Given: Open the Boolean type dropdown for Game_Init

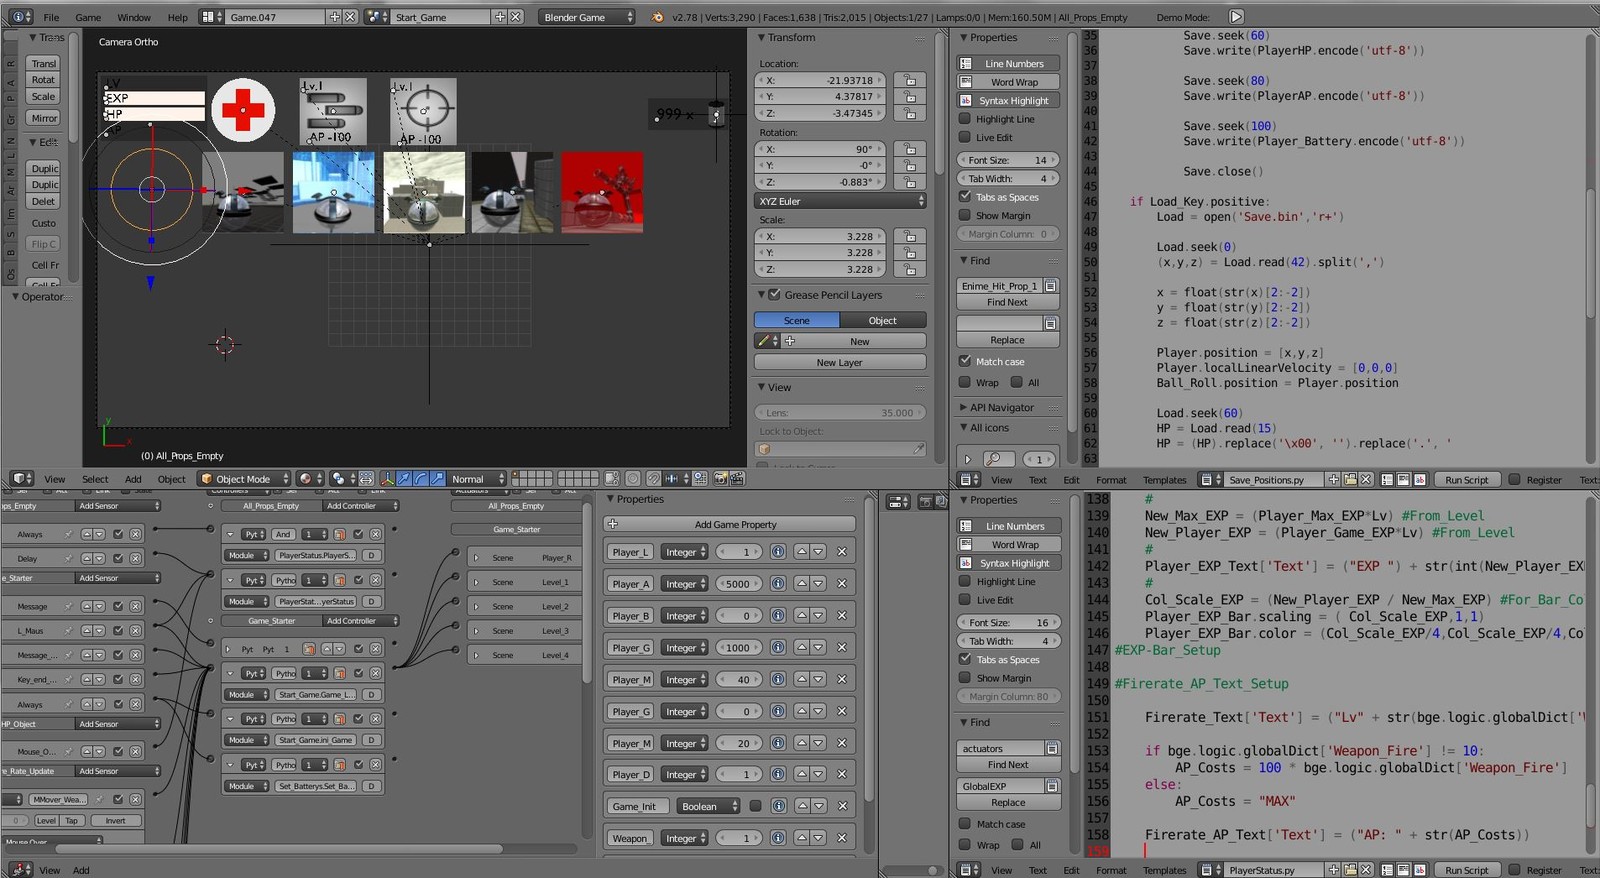Looking at the screenshot, I should (709, 806).
